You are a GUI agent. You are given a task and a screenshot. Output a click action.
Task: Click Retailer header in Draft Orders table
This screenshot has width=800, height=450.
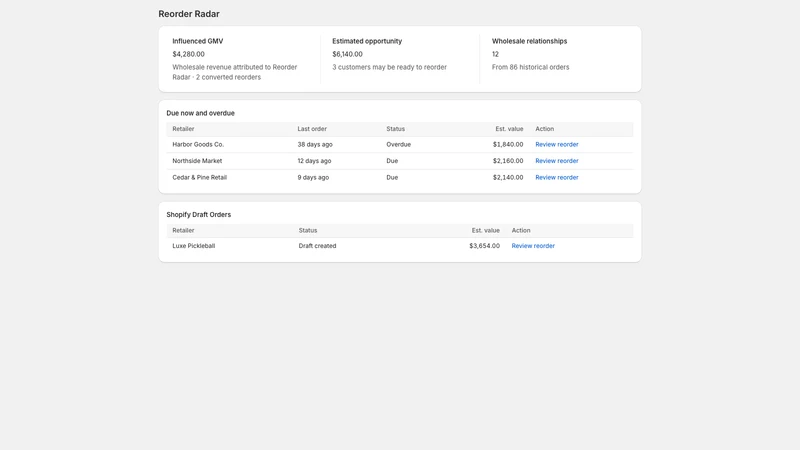click(x=183, y=231)
